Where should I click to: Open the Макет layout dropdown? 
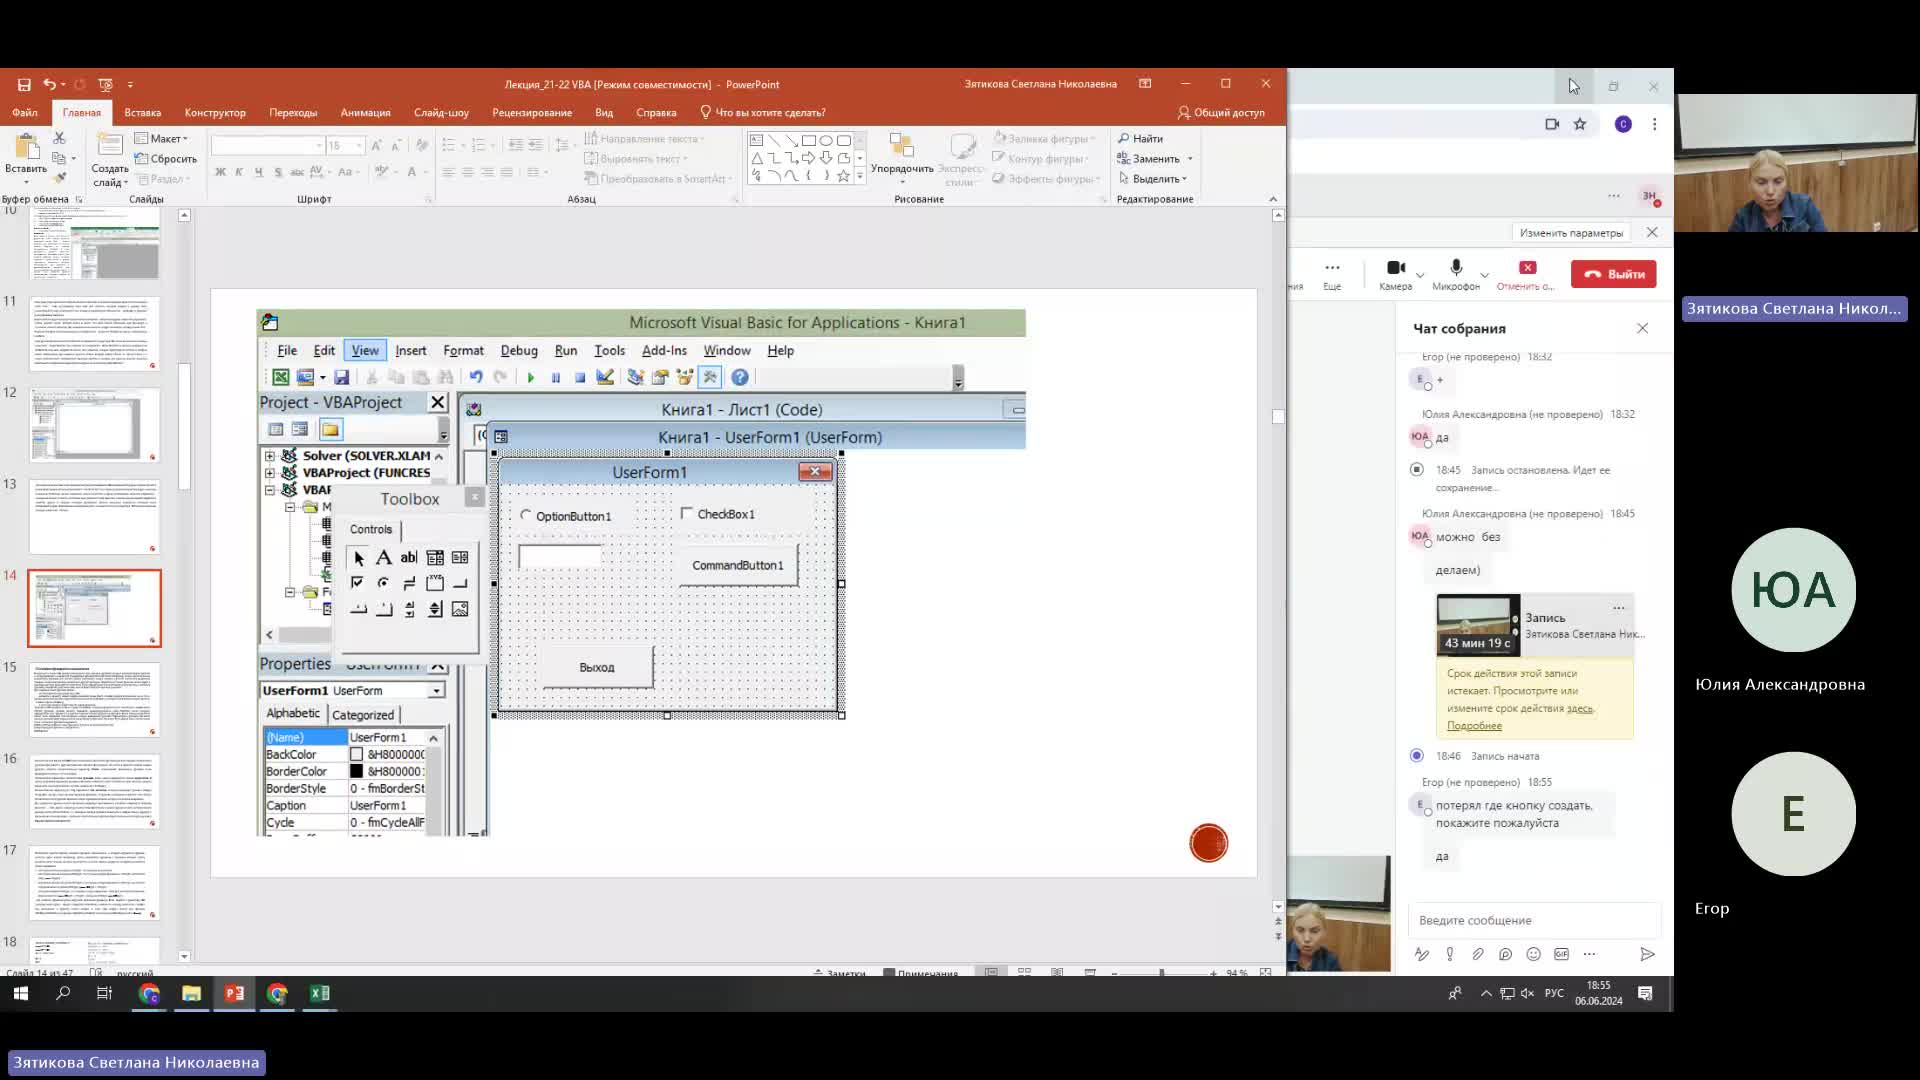coord(161,139)
